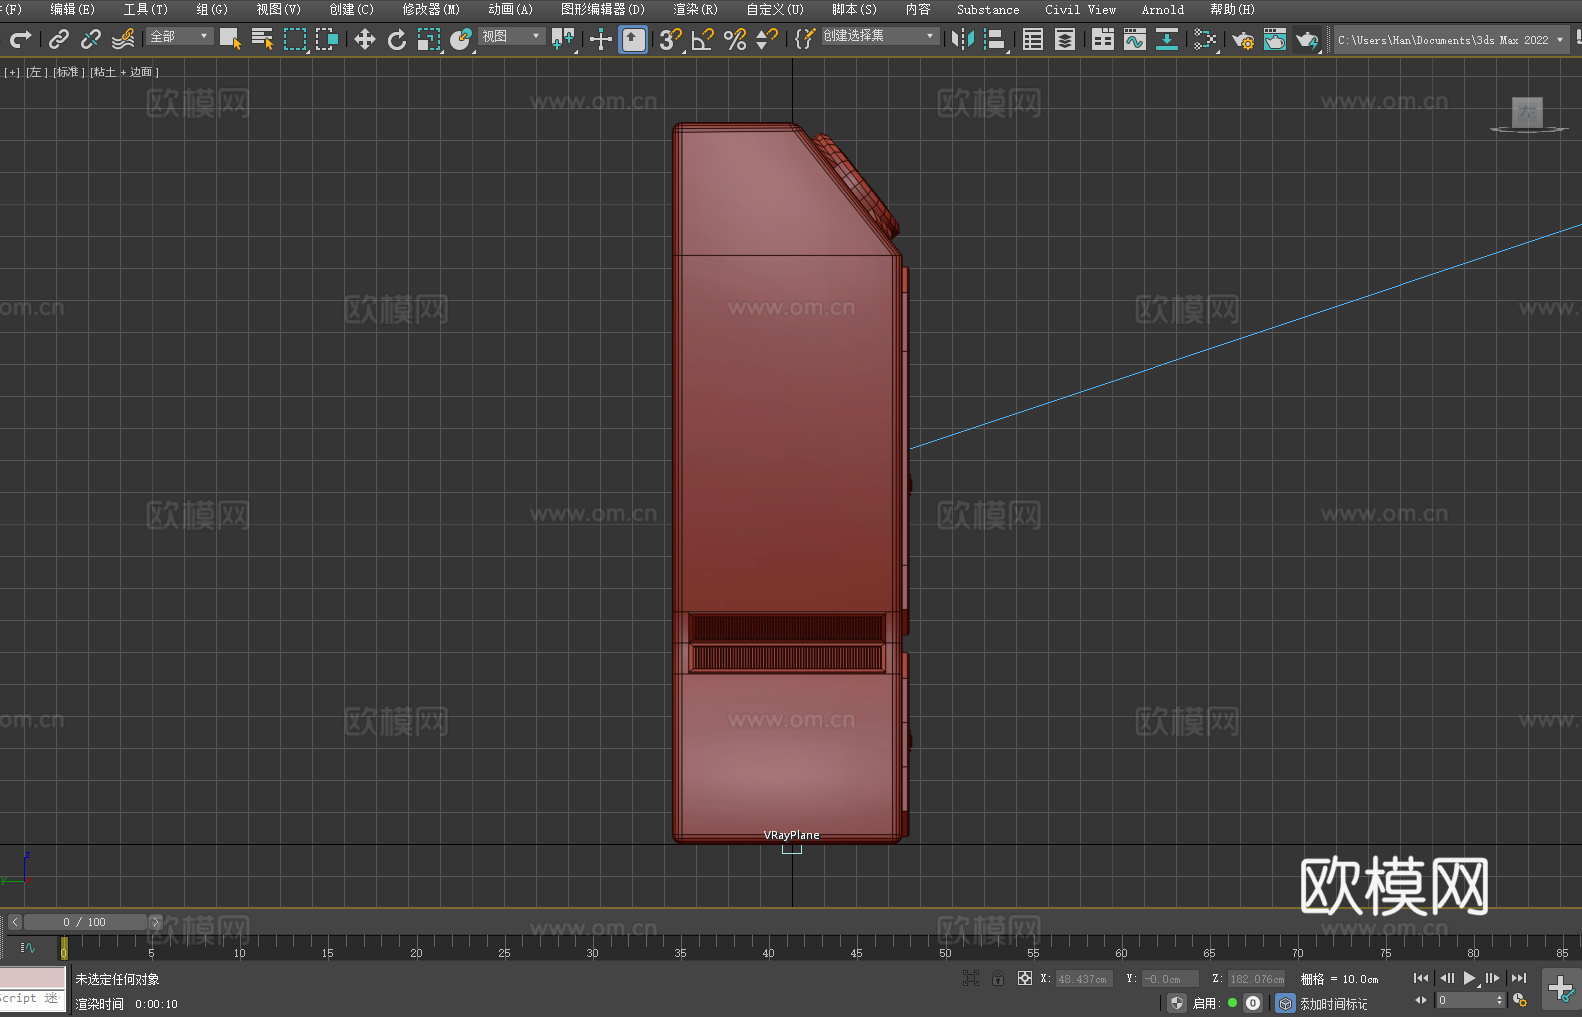
Task: Toggle the keyboard shortcut override button
Action: pyautogui.click(x=633, y=39)
